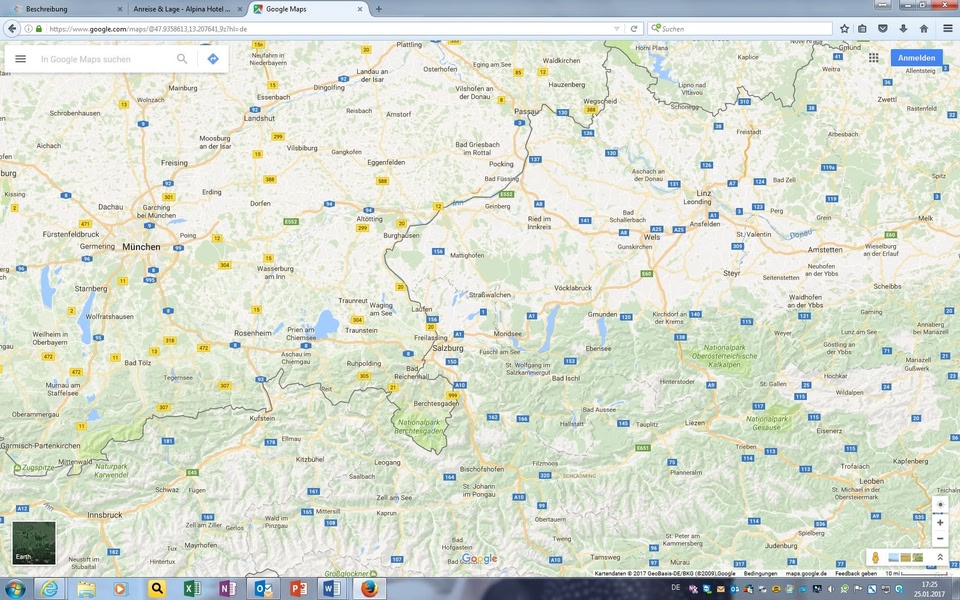Bookmark this page with star icon
Image resolution: width=960 pixels, height=600 pixels.
(x=844, y=29)
